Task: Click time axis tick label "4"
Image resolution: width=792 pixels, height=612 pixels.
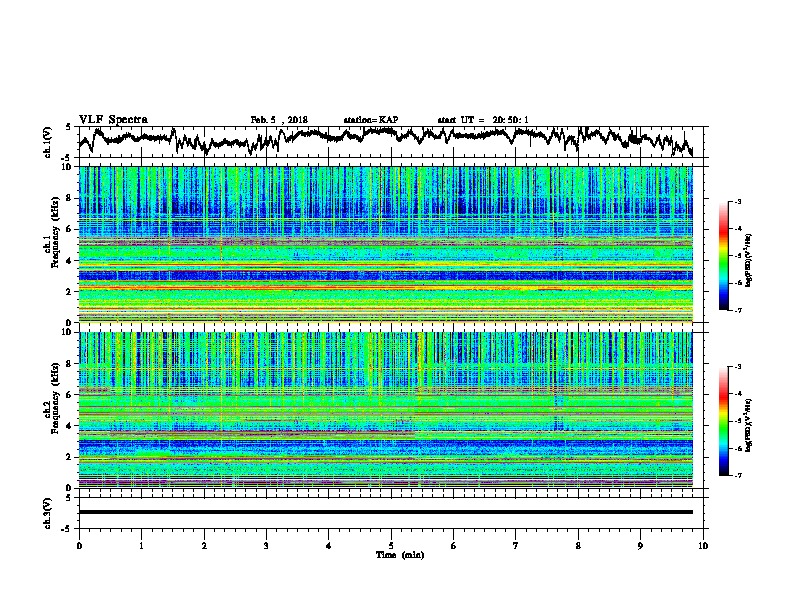Action: [x=329, y=546]
